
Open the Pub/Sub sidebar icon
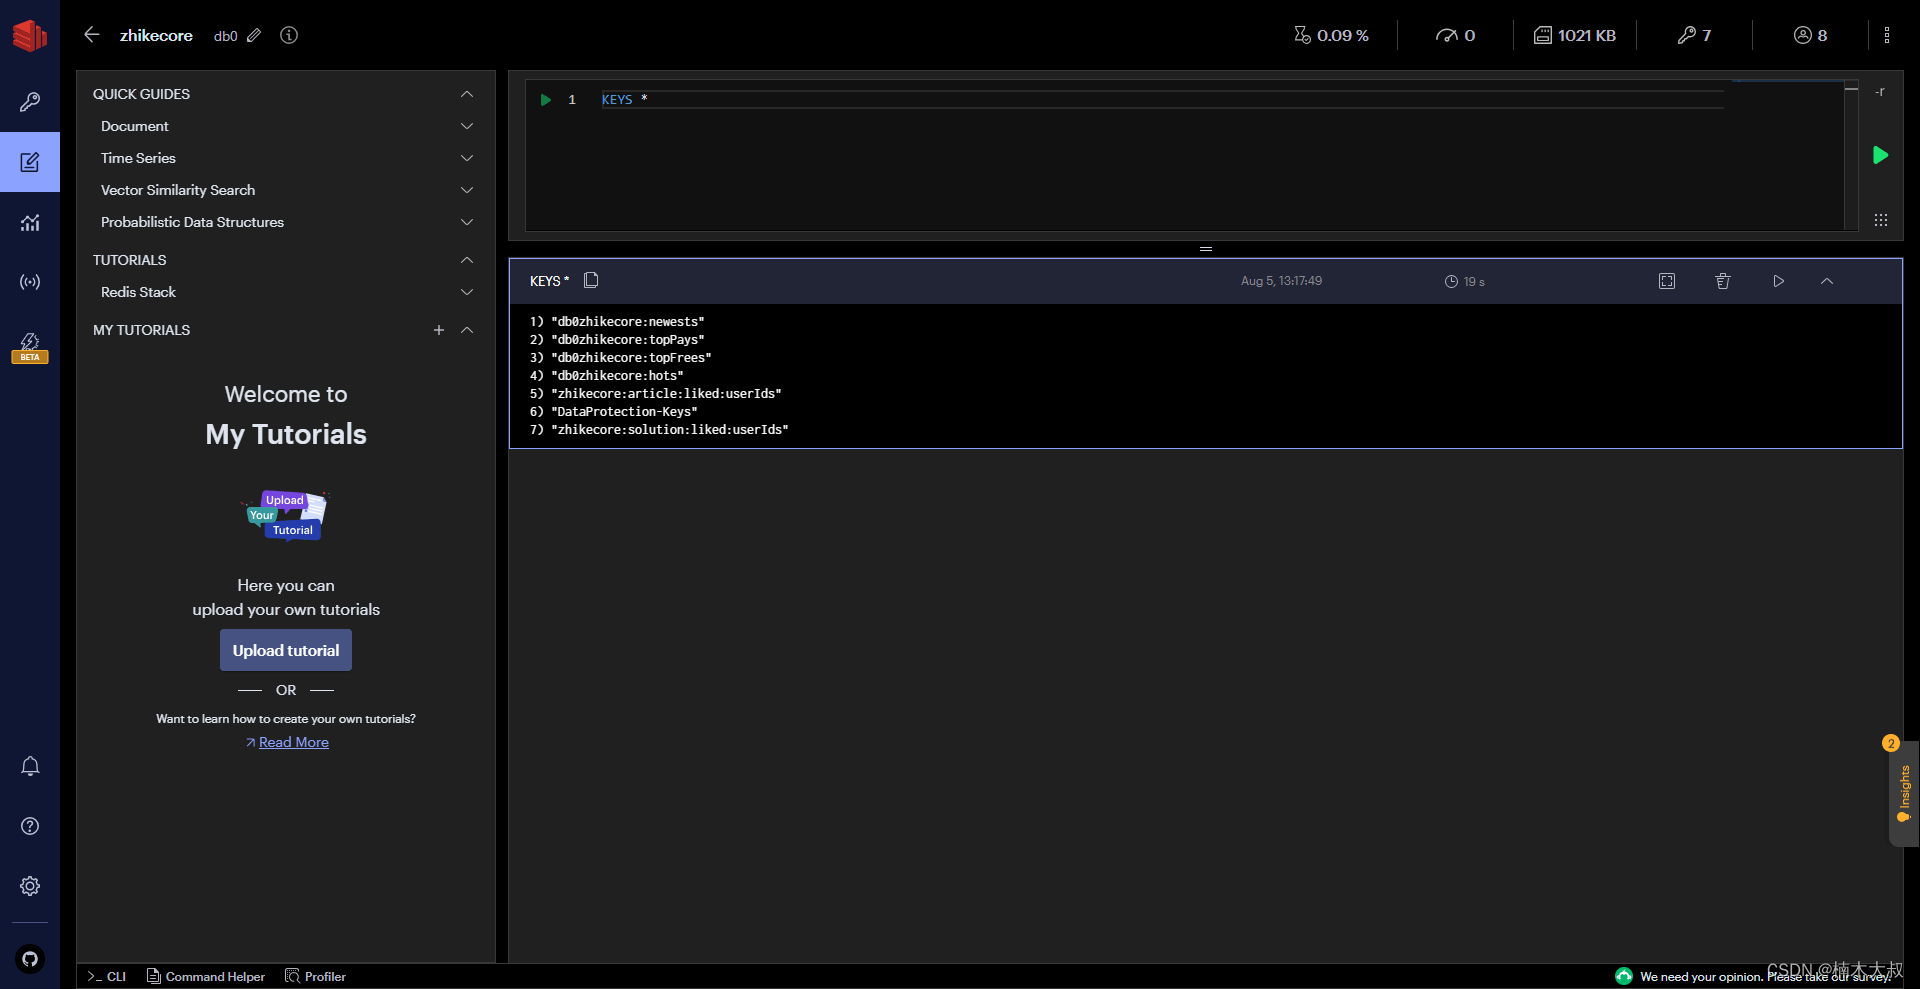[30, 282]
